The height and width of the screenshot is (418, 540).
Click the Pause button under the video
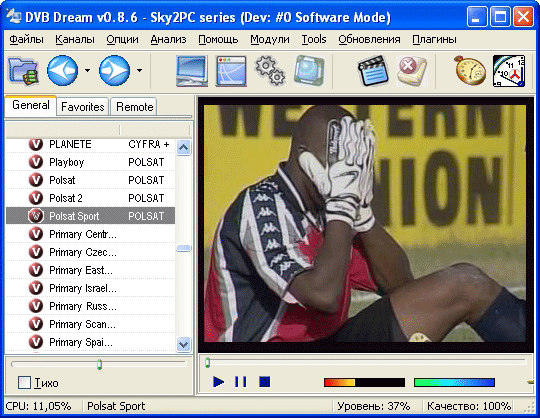(241, 382)
